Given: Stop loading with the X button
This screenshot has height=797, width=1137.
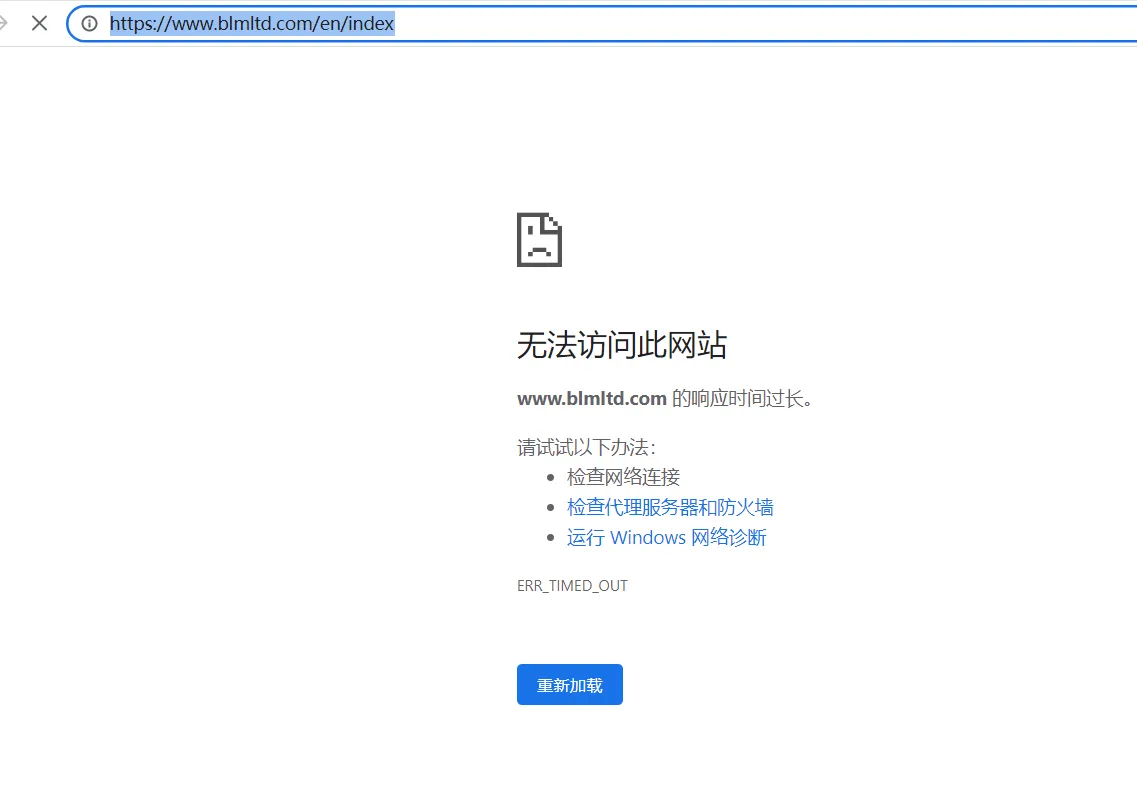Looking at the screenshot, I should 40,23.
